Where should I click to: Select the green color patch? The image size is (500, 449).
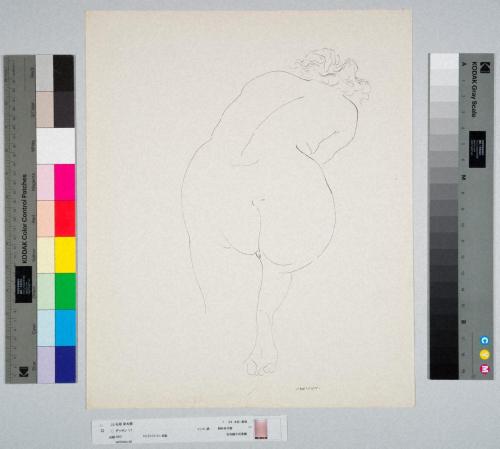pos(65,291)
